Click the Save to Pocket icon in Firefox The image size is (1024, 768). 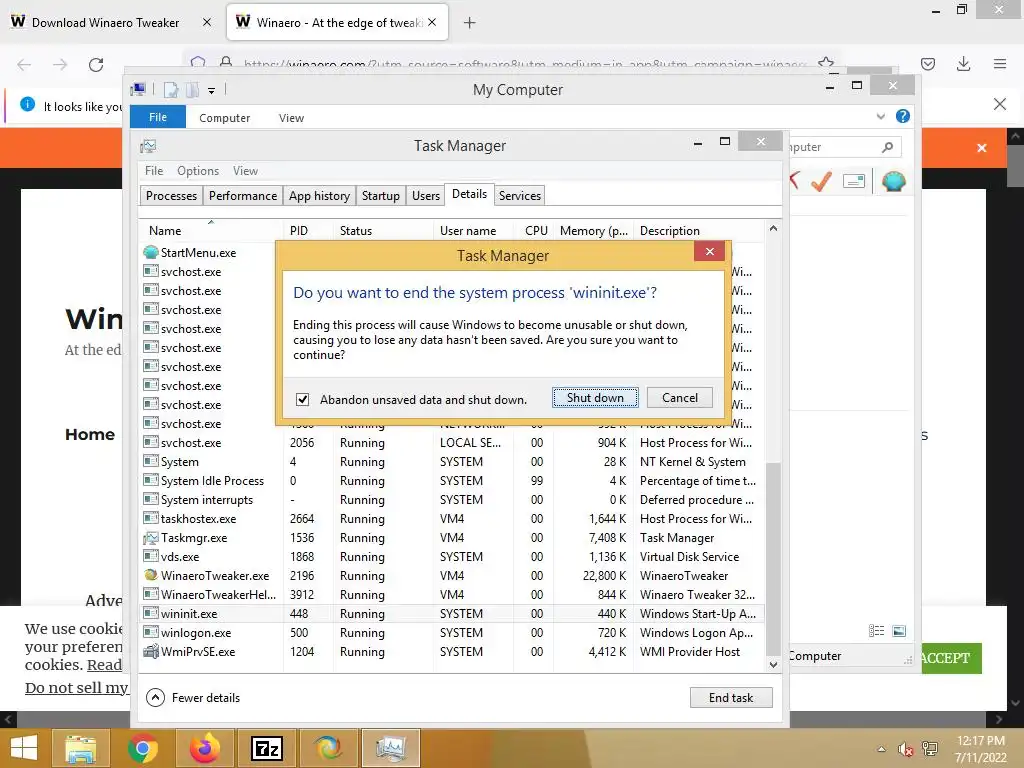928,64
